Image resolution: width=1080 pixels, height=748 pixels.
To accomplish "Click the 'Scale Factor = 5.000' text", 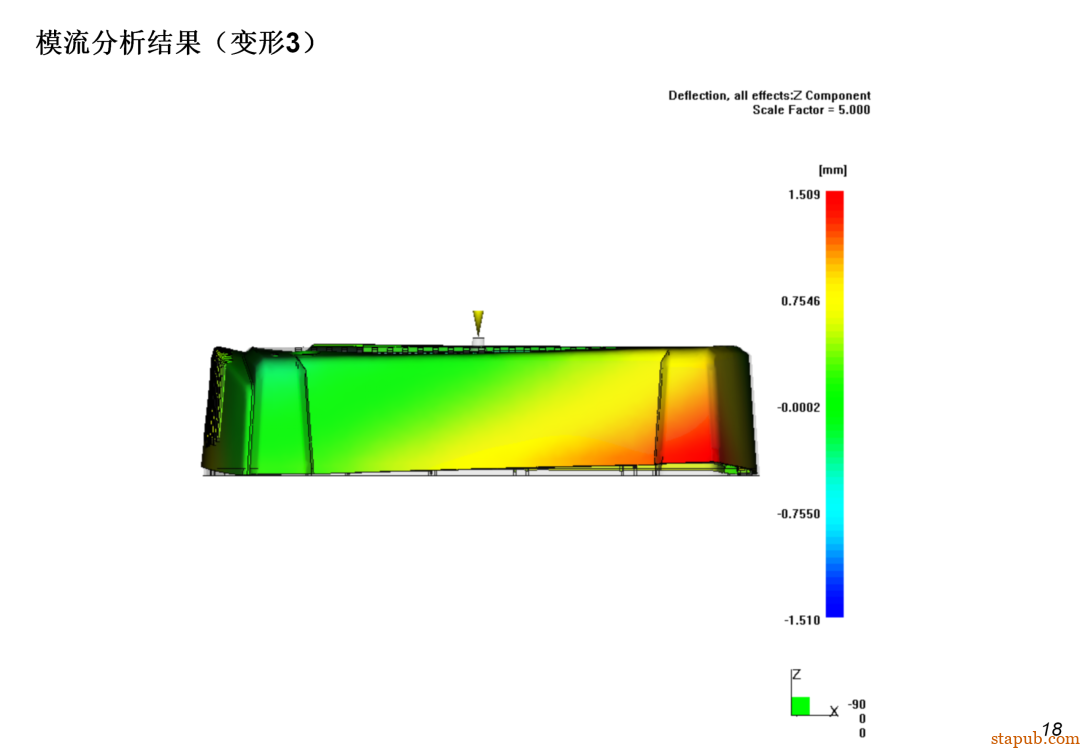I will coord(811,110).
